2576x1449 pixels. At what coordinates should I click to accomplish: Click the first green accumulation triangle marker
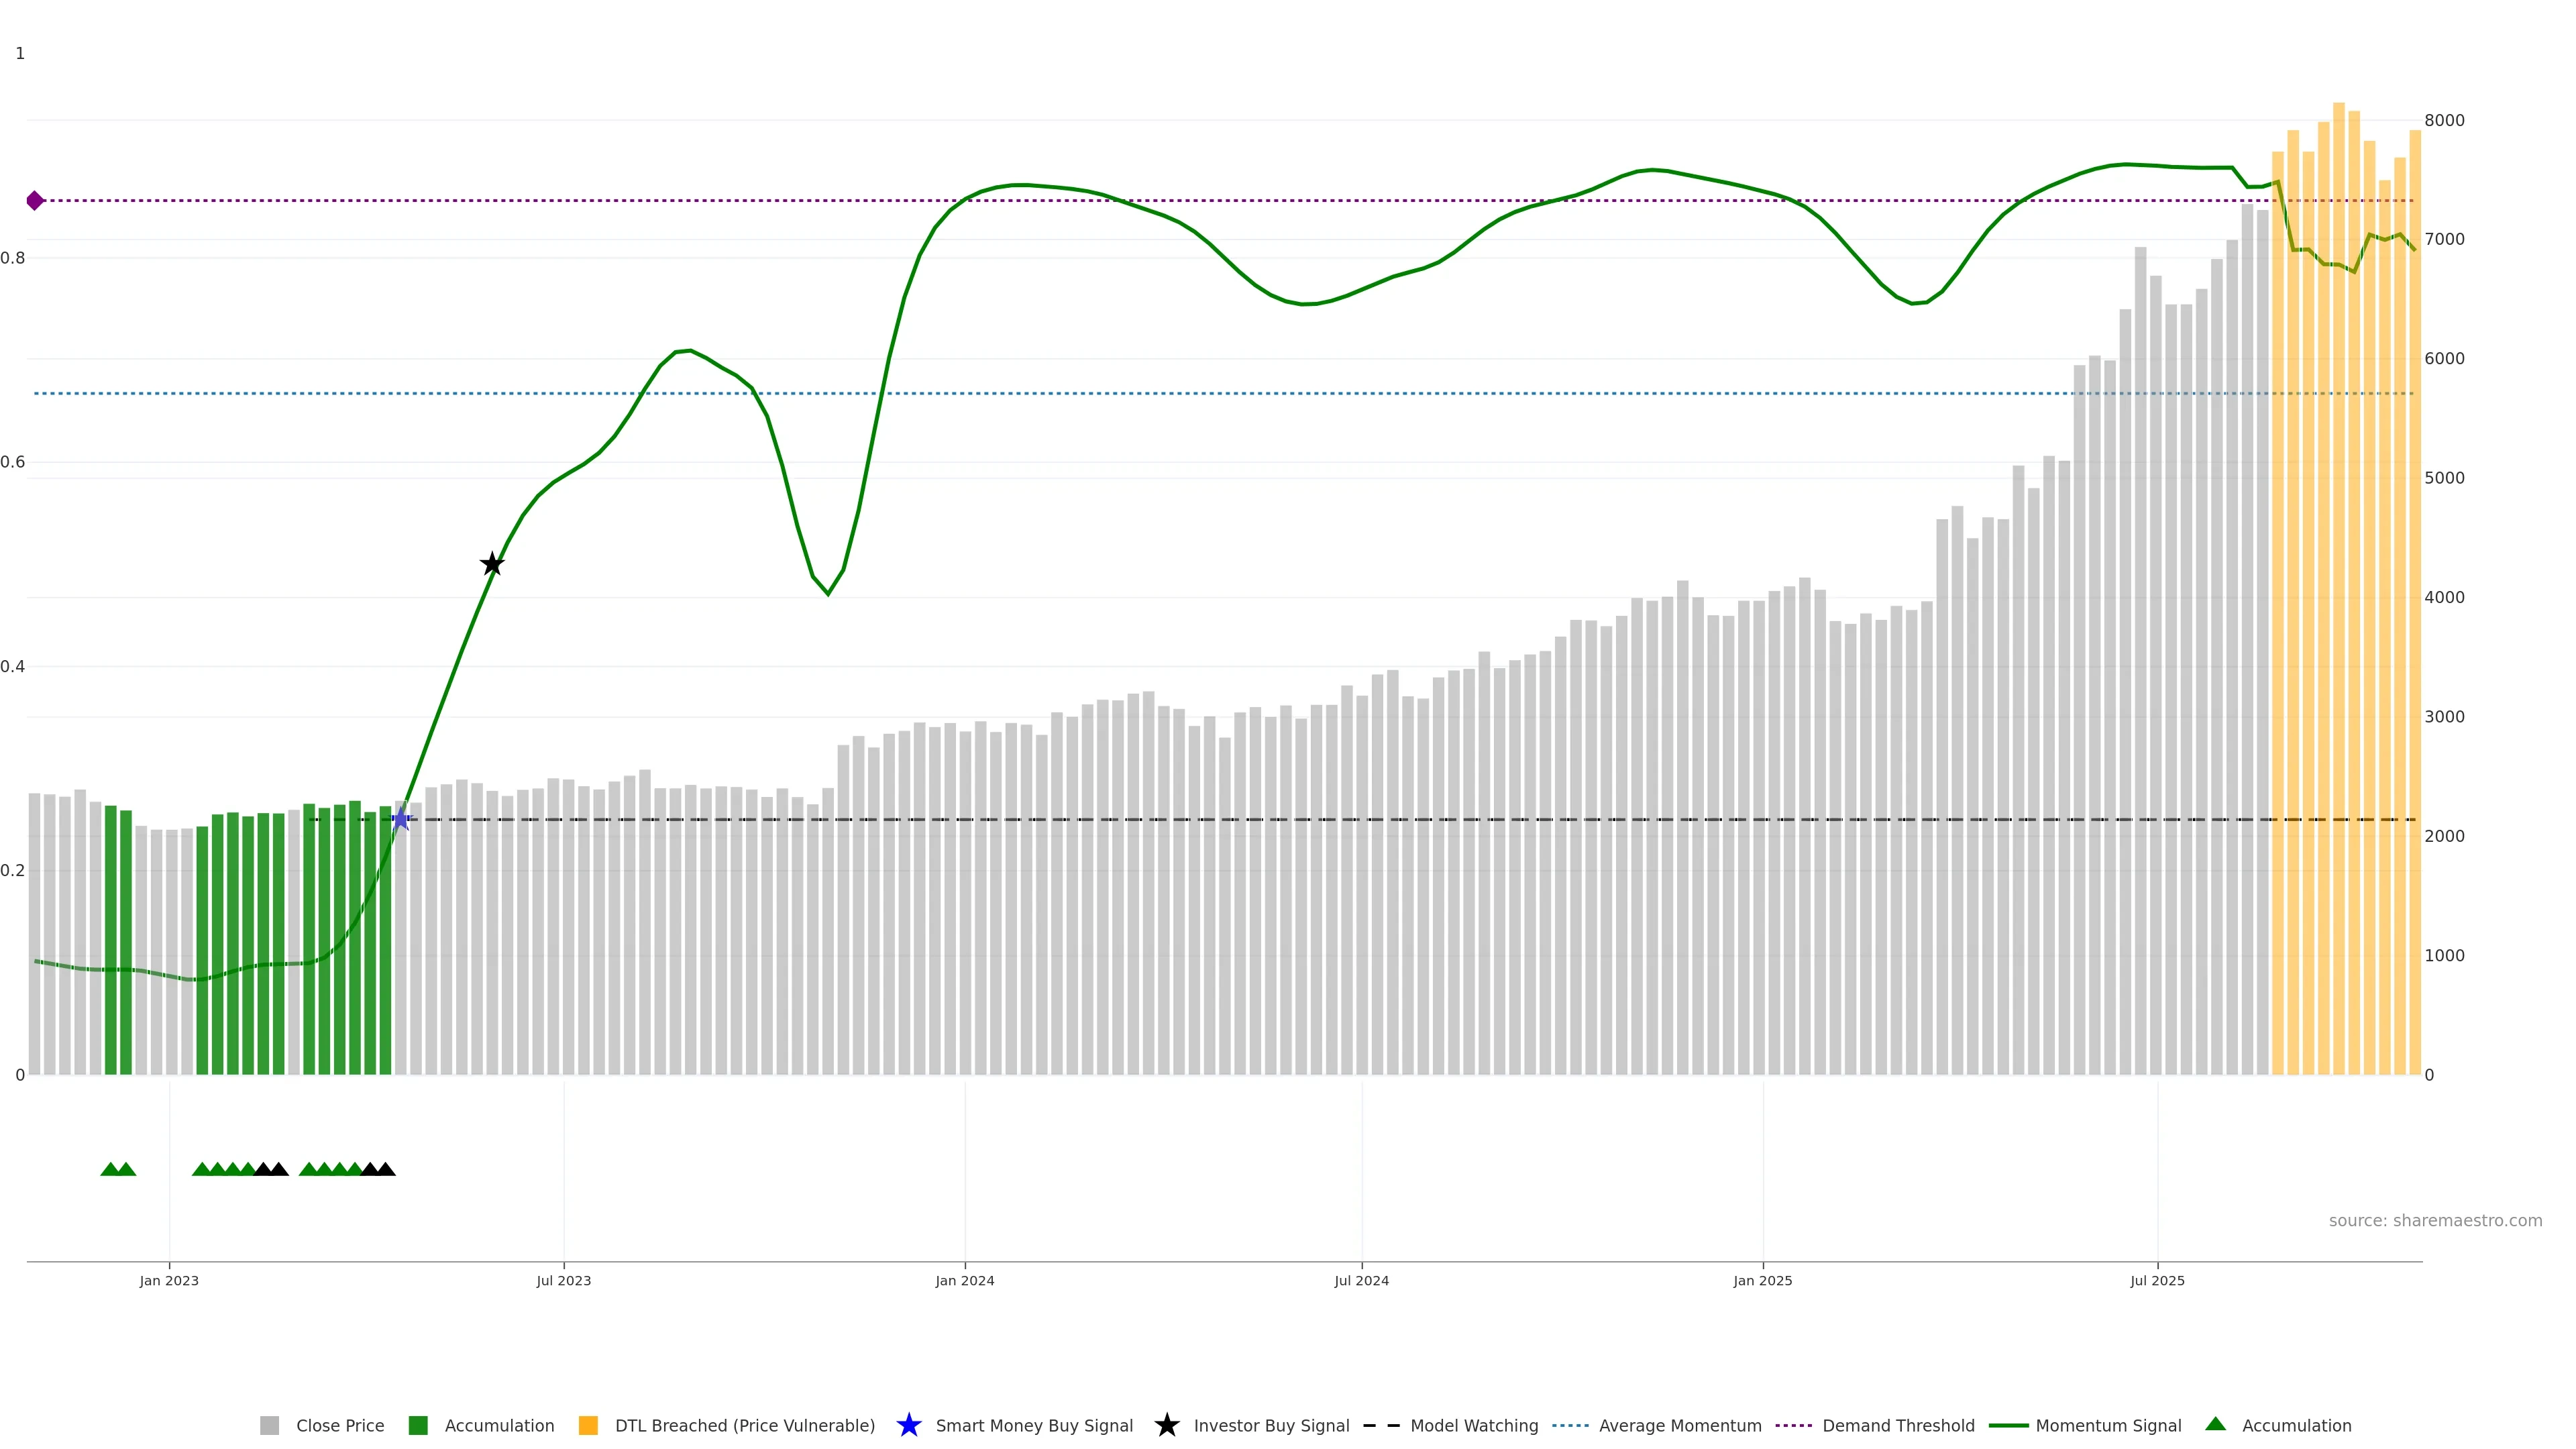pos(110,1169)
